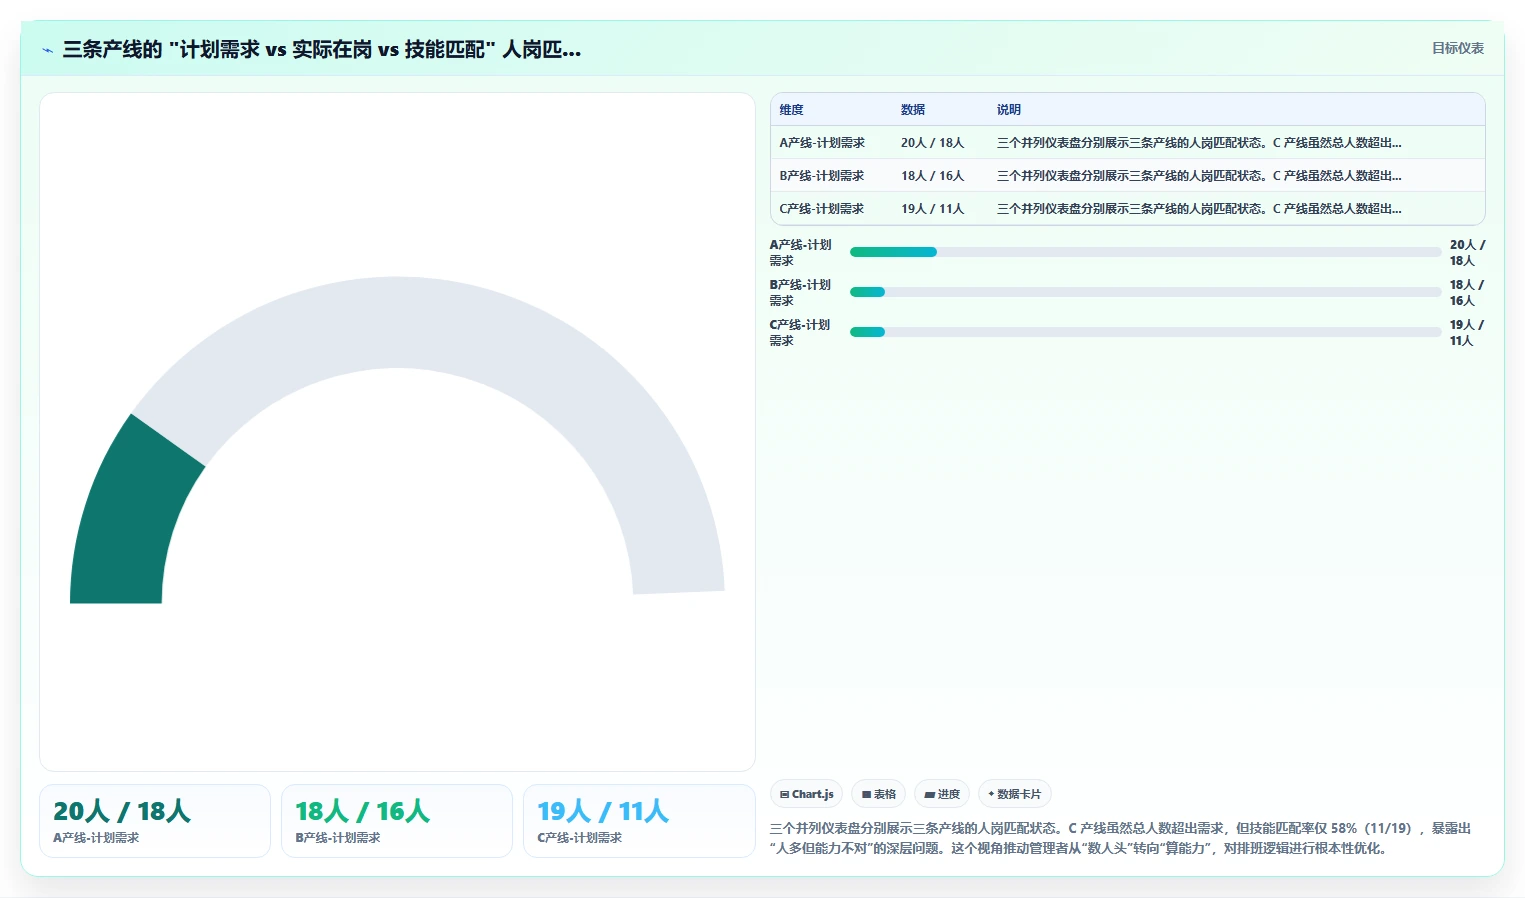Select the B产线-计划需求 table row cell
Viewport: 1525px width, 898px height.
click(x=822, y=176)
